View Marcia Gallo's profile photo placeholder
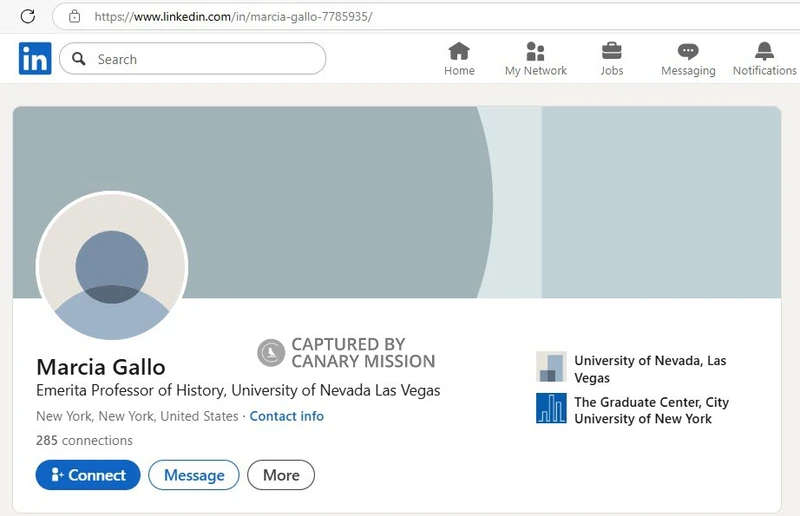The height and width of the screenshot is (516, 800). click(x=112, y=266)
